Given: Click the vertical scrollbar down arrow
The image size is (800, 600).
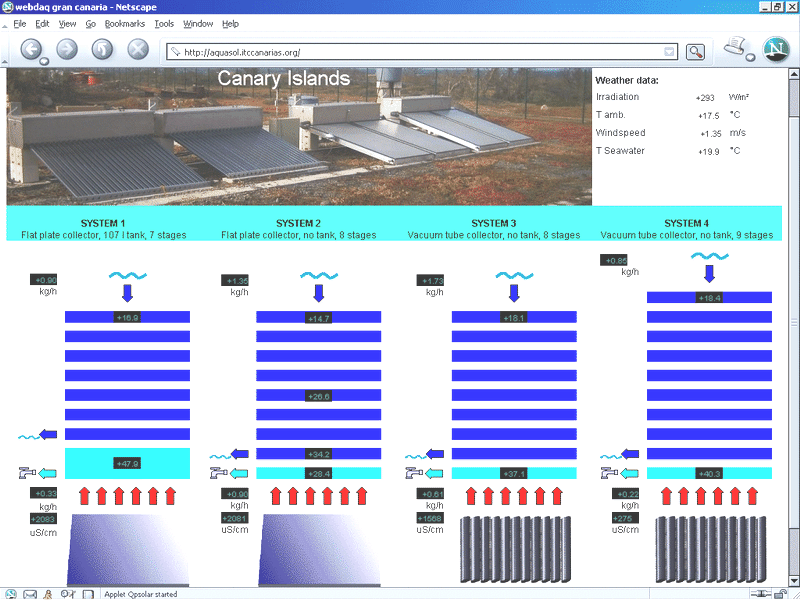Looking at the screenshot, I should point(793,578).
